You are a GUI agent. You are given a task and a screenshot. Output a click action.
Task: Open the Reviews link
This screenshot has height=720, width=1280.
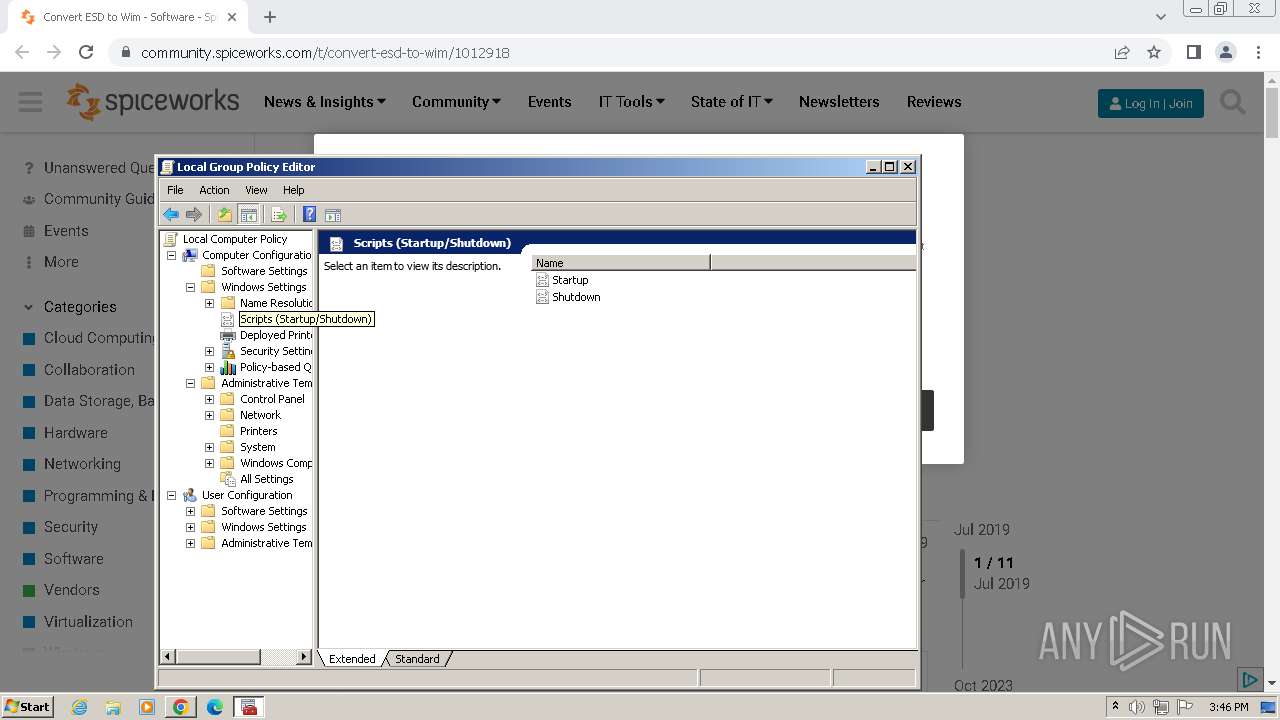tap(934, 102)
